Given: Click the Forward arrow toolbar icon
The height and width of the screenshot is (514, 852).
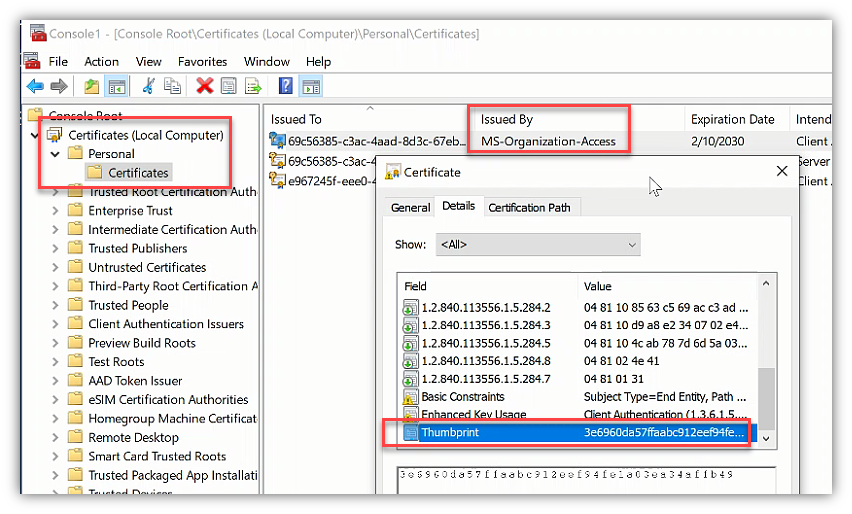Looking at the screenshot, I should (59, 86).
